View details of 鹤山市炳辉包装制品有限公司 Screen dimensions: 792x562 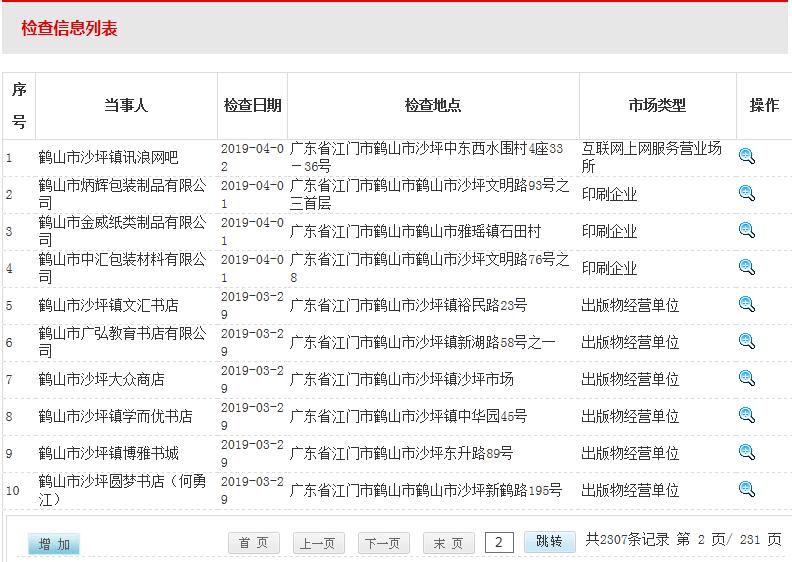(x=746, y=193)
